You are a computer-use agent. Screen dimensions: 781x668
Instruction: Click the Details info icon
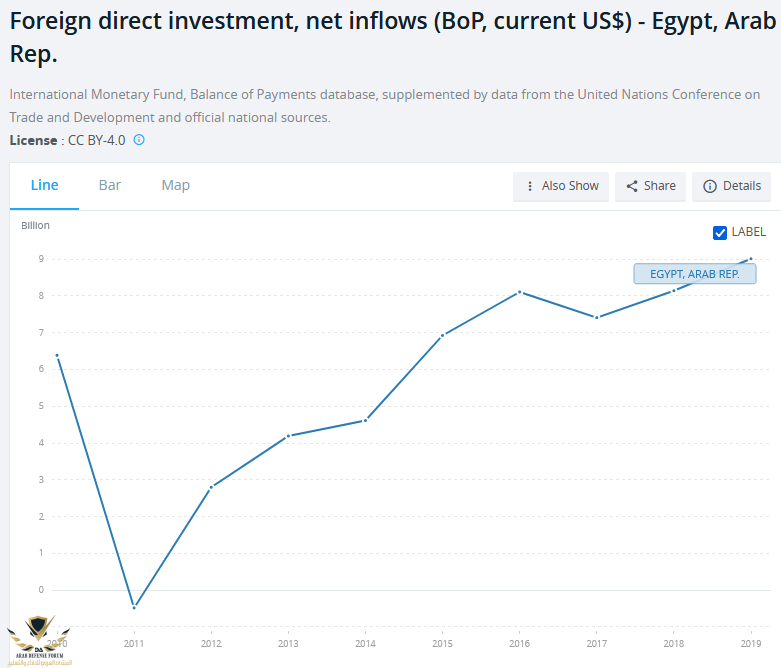[x=710, y=186]
